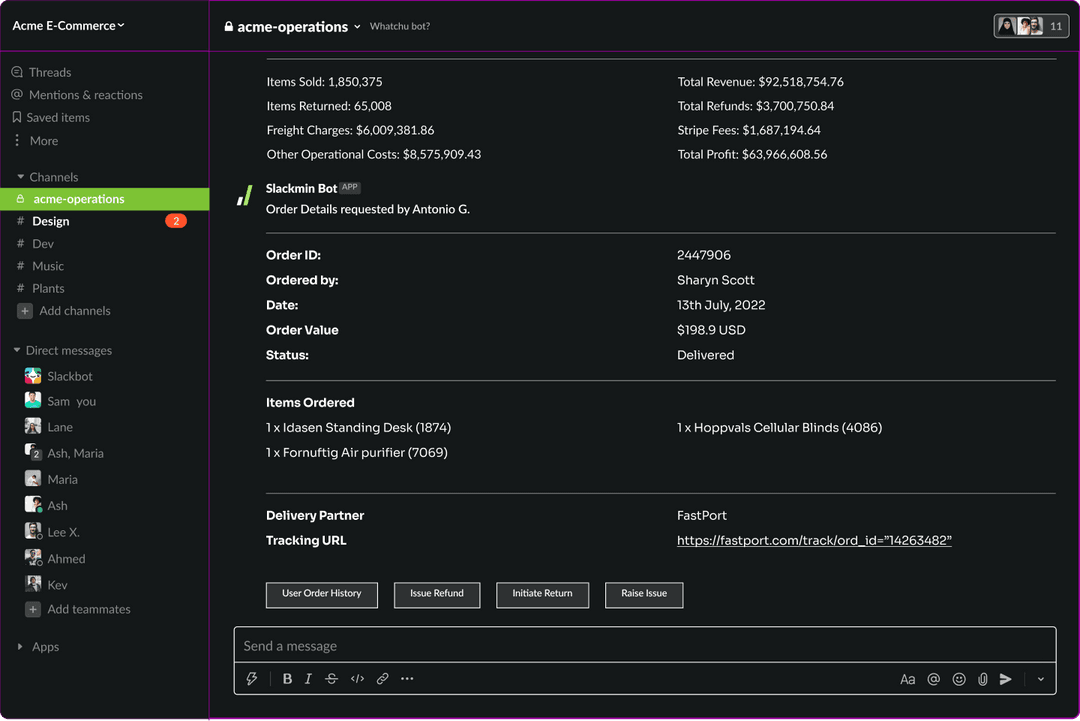The width and height of the screenshot is (1080, 721).
Task: Open the FastPort tracking URL
Action: tap(814, 541)
